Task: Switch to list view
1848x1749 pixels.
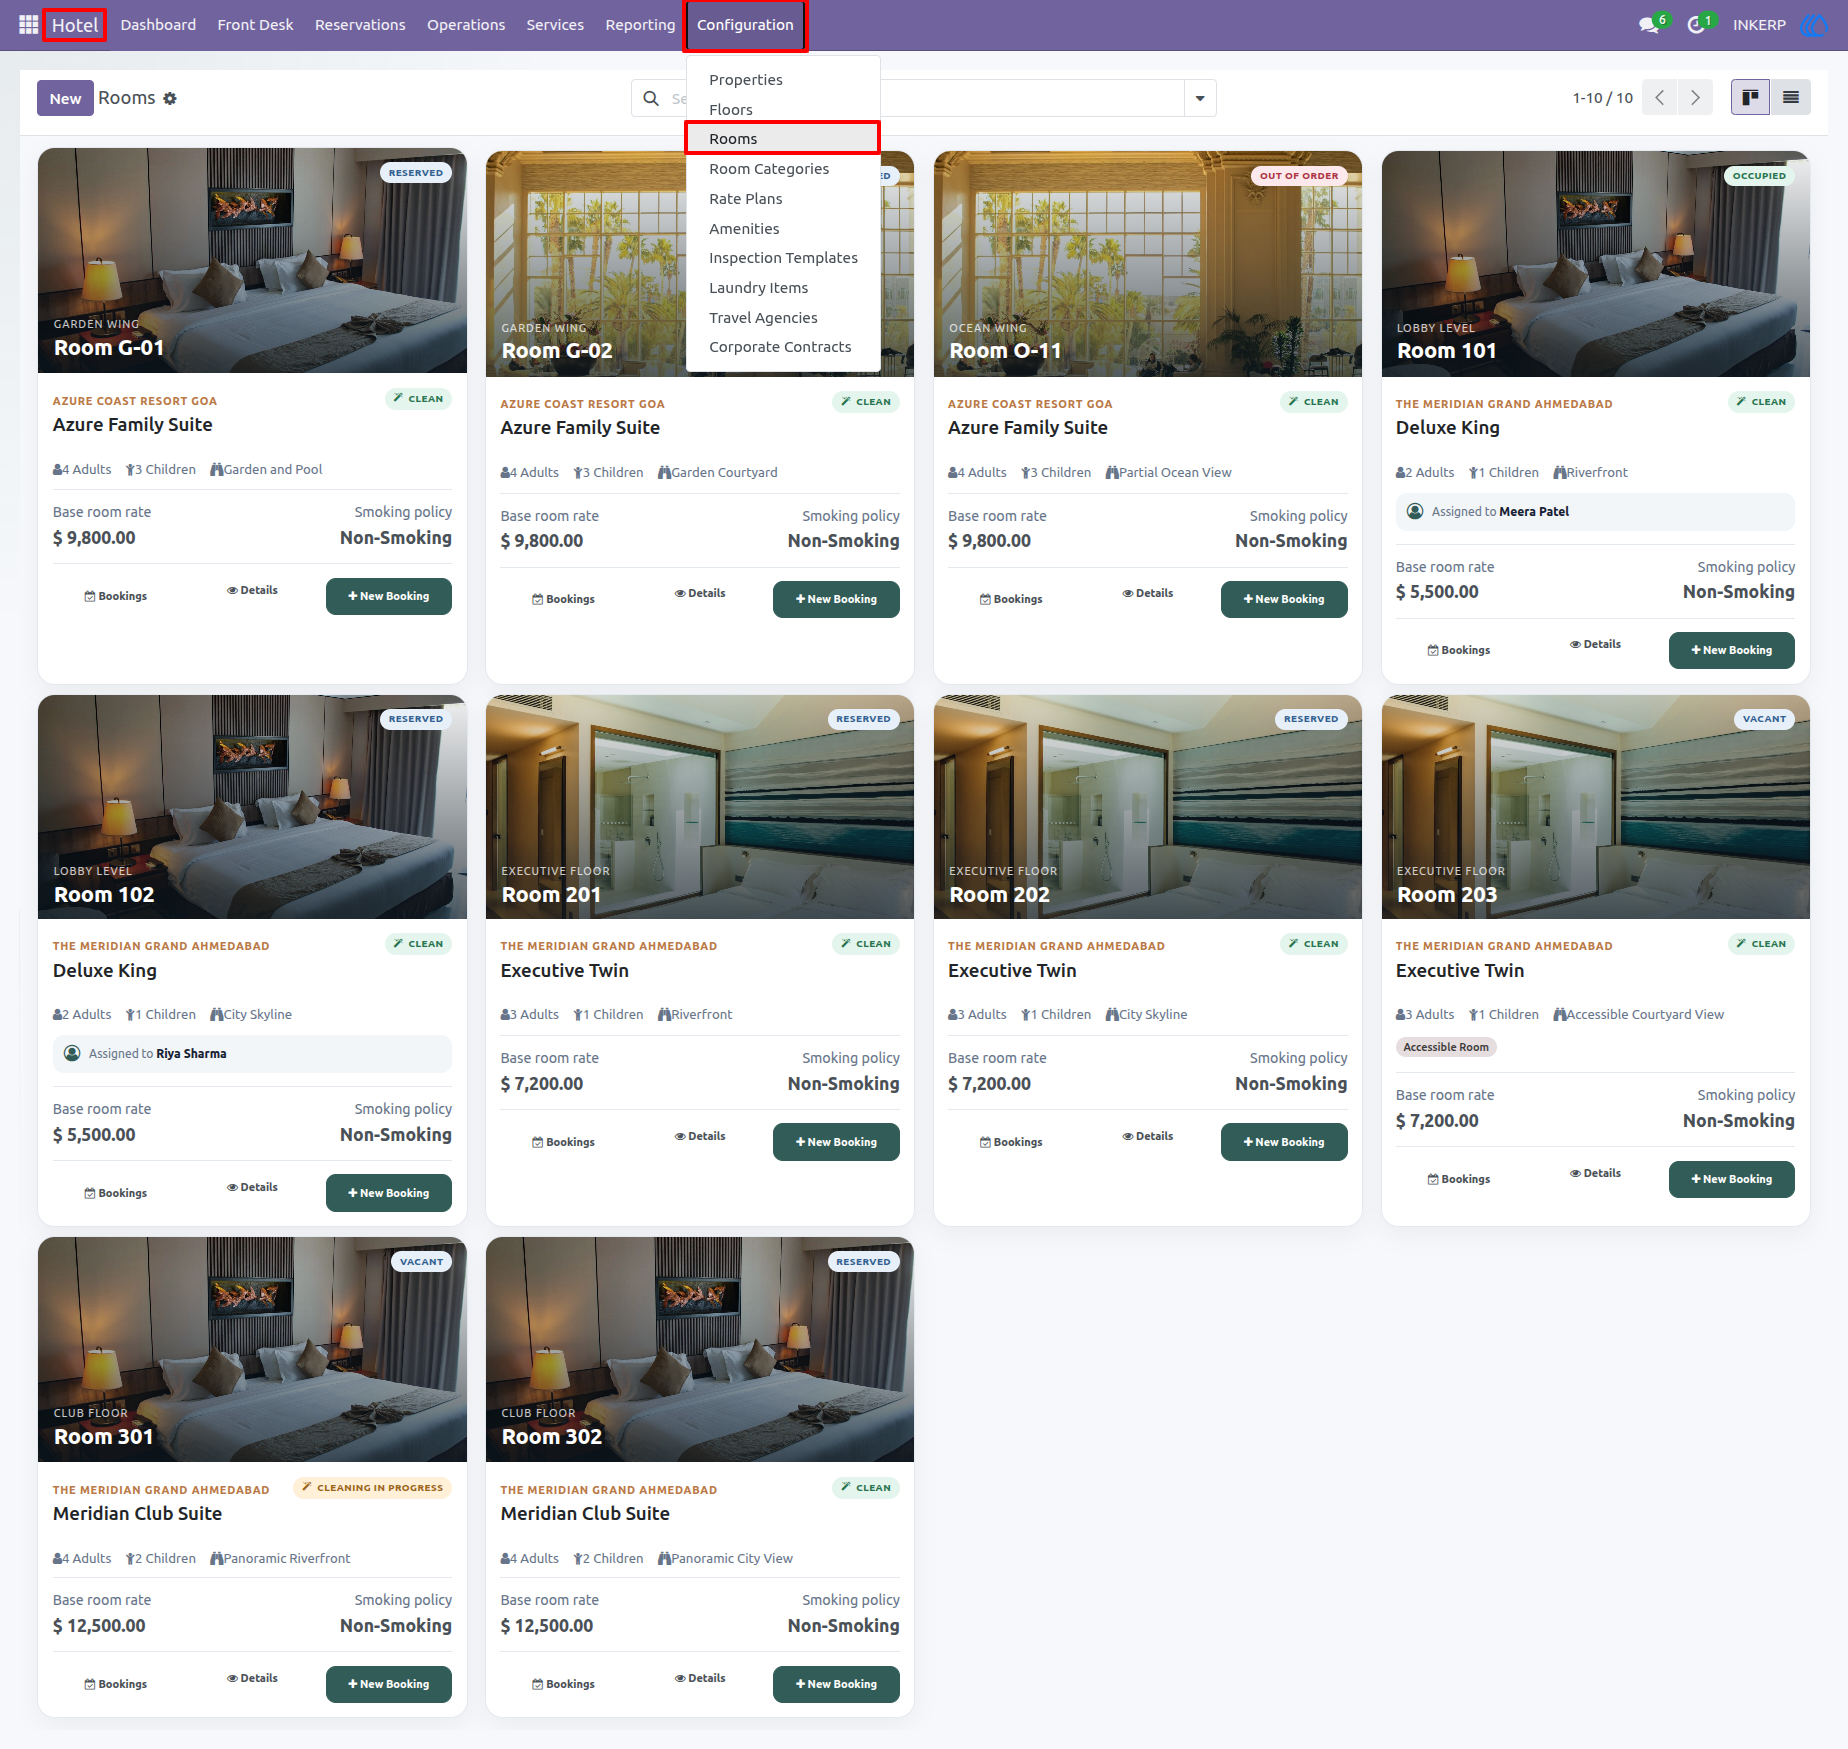Action: 1791,98
